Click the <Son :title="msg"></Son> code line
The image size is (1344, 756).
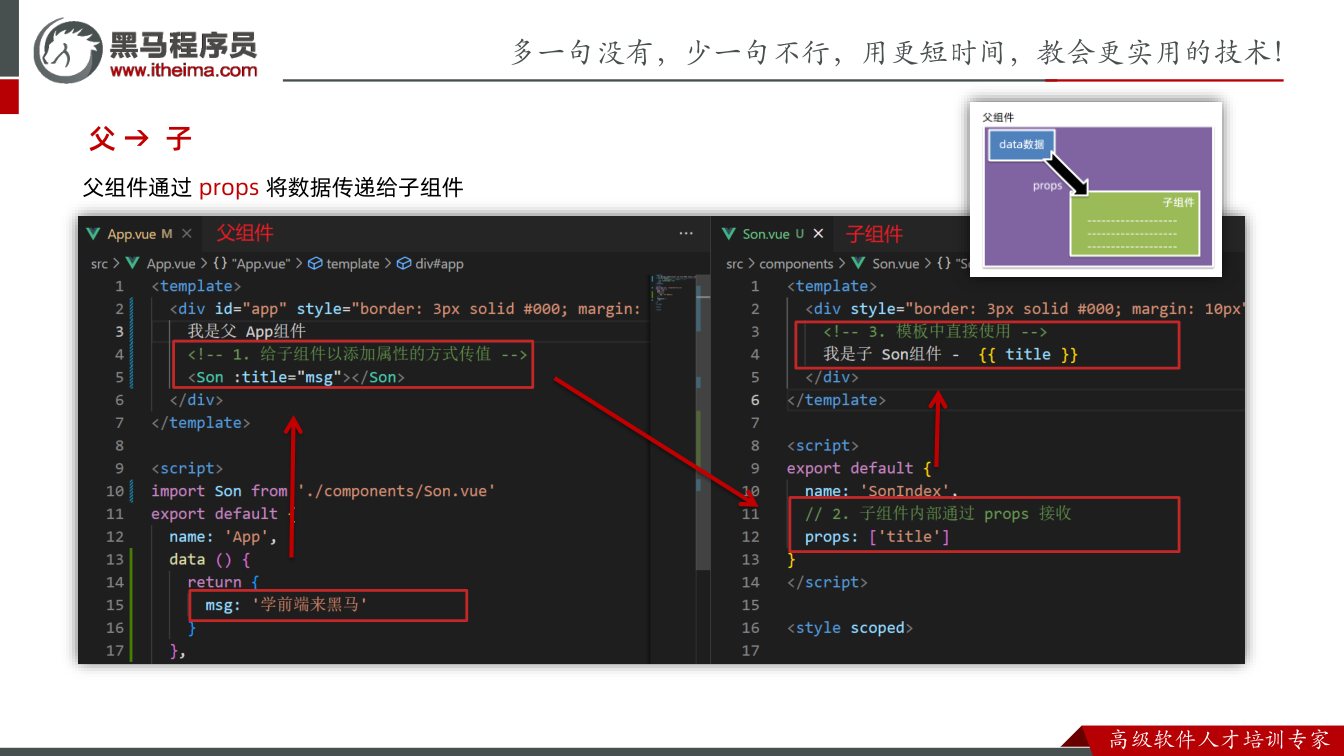pyautogui.click(x=297, y=377)
